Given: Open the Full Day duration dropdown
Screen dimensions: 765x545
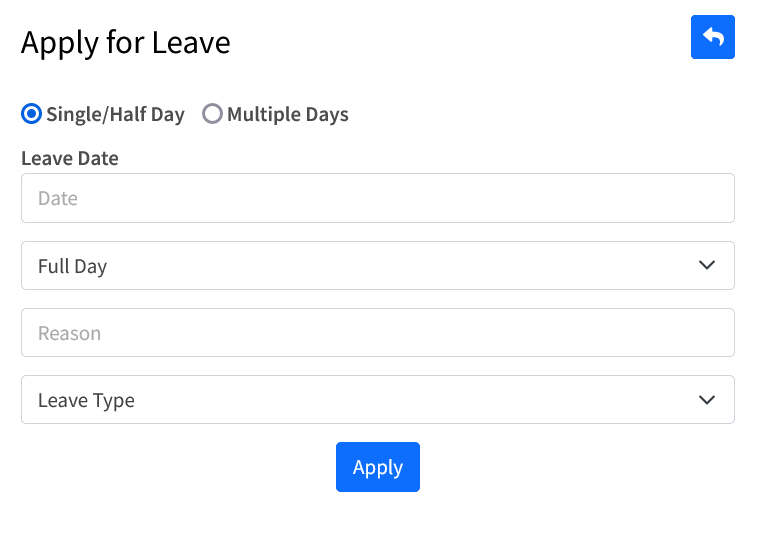Looking at the screenshot, I should pyautogui.click(x=377, y=265).
